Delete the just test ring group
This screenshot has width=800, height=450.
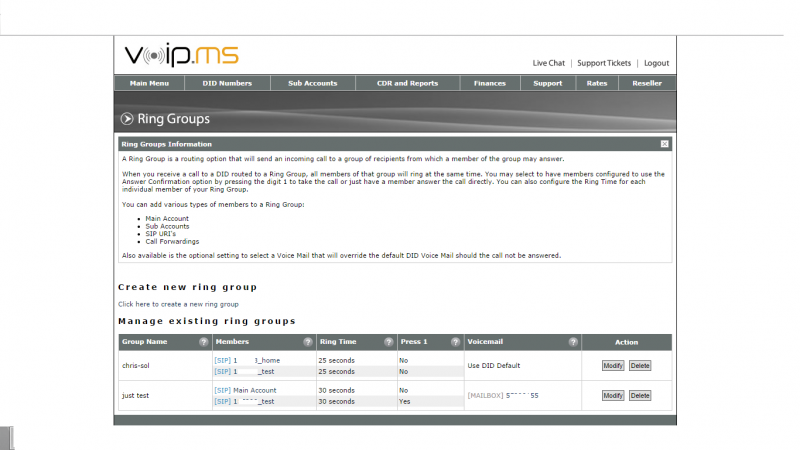coord(640,395)
